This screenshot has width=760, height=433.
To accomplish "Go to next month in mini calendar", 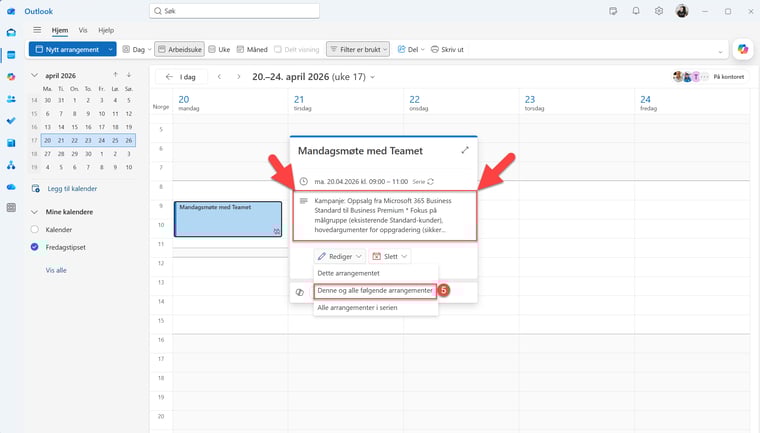I will point(129,75).
